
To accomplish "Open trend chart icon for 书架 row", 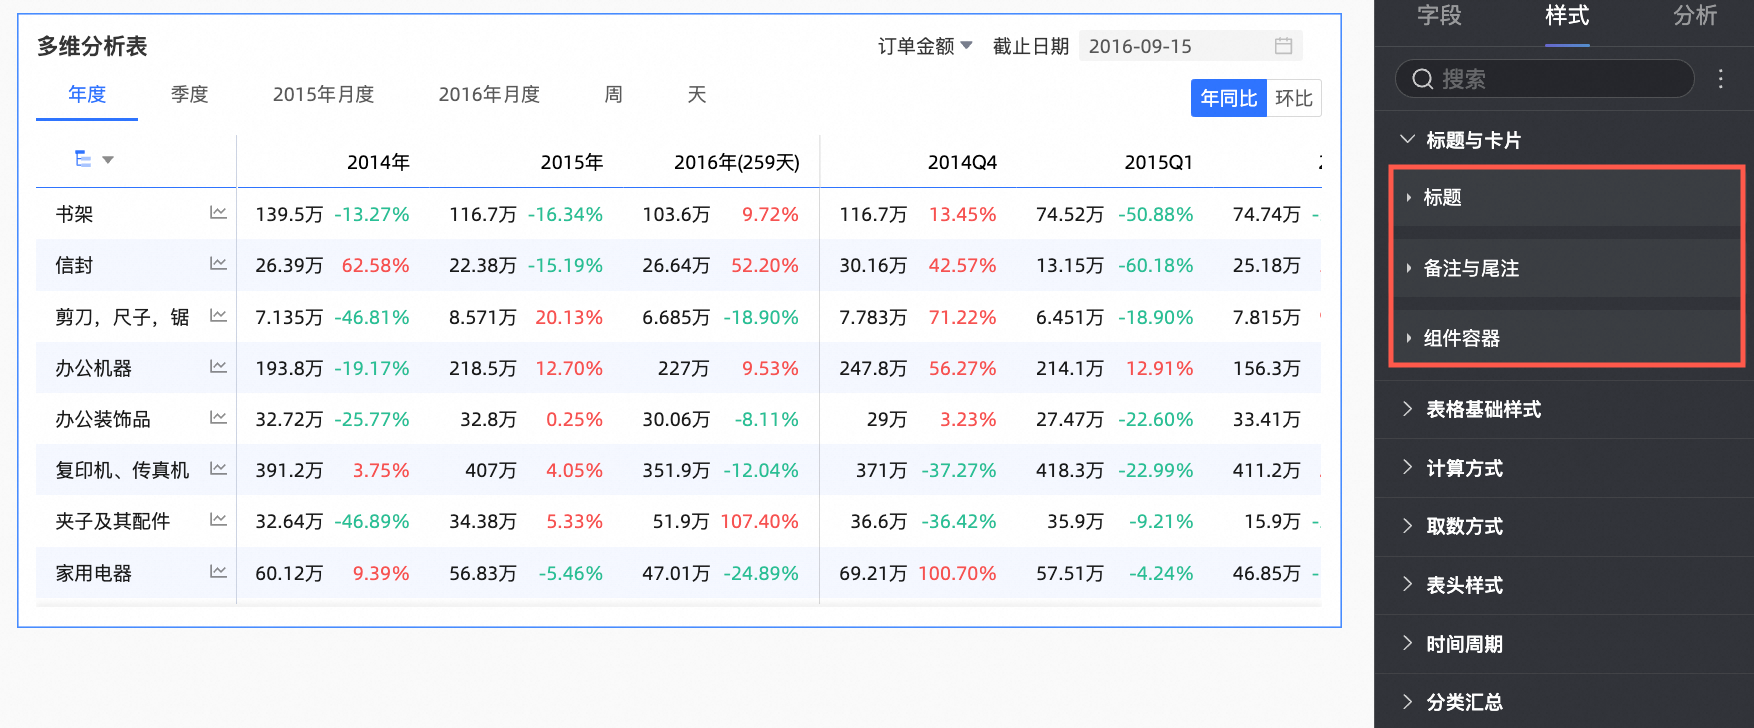I will [x=218, y=213].
